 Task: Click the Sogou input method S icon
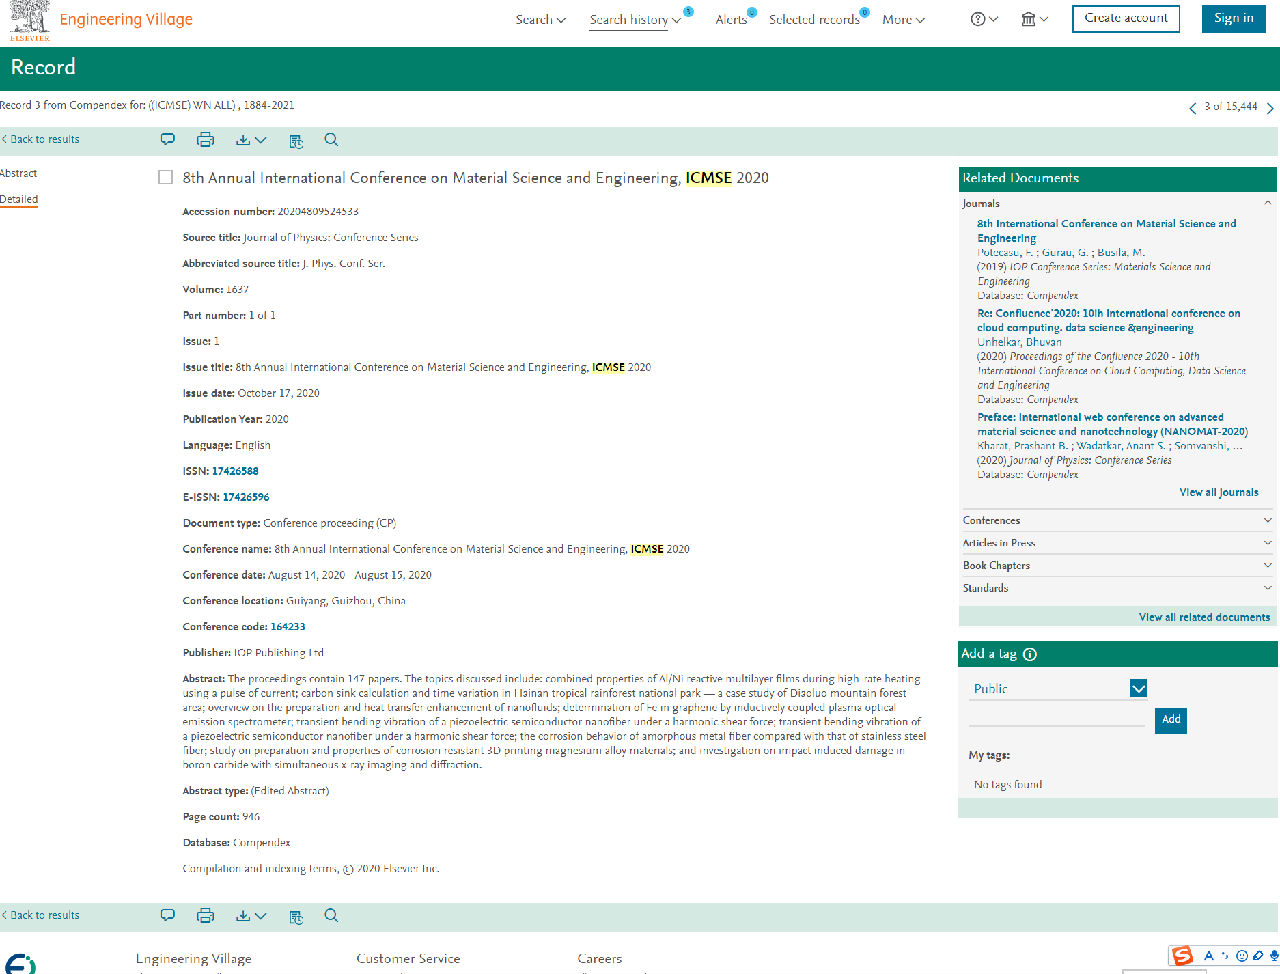pos(1183,956)
